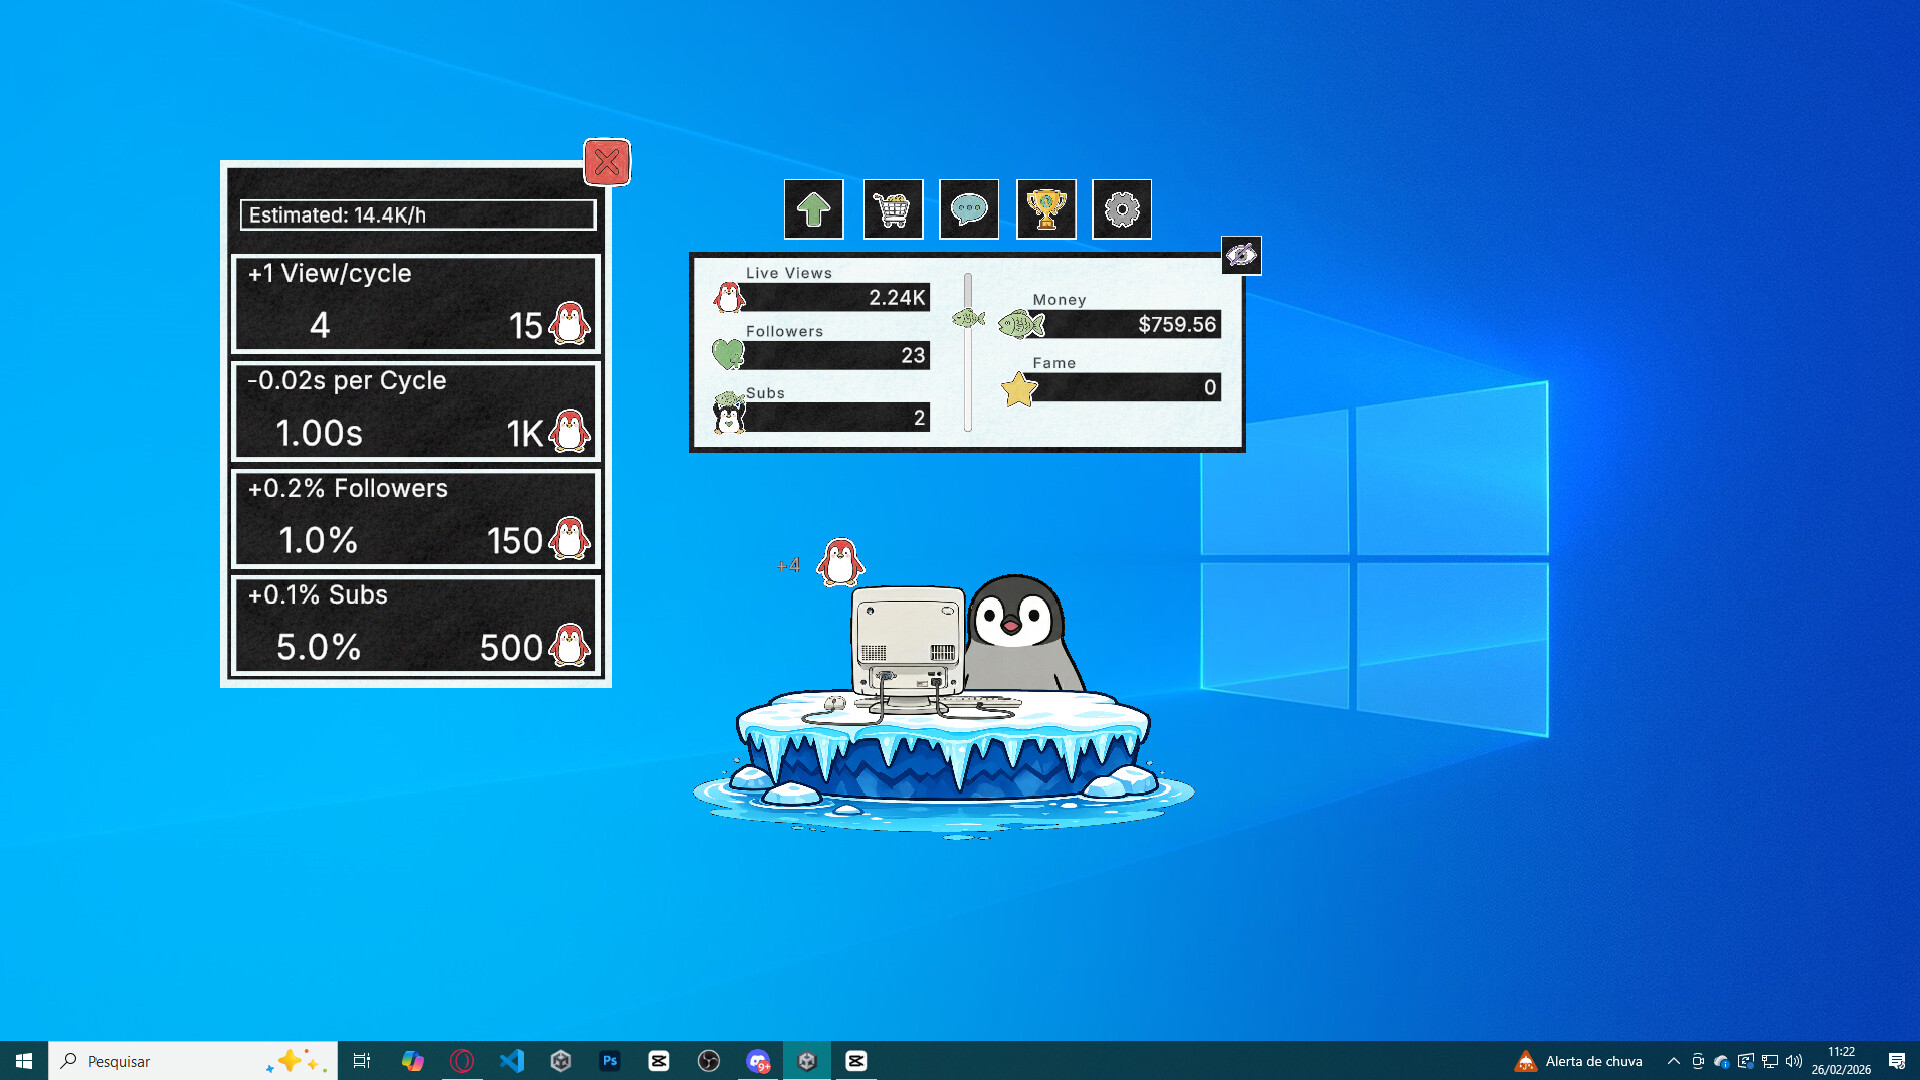
Task: Click the fish slider handle
Action: (968, 319)
